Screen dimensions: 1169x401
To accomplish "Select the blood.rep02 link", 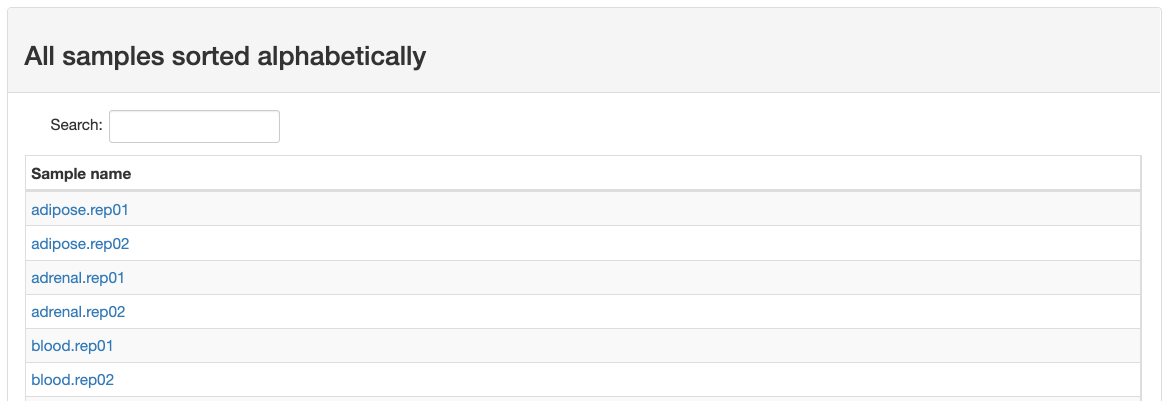I will point(73,380).
